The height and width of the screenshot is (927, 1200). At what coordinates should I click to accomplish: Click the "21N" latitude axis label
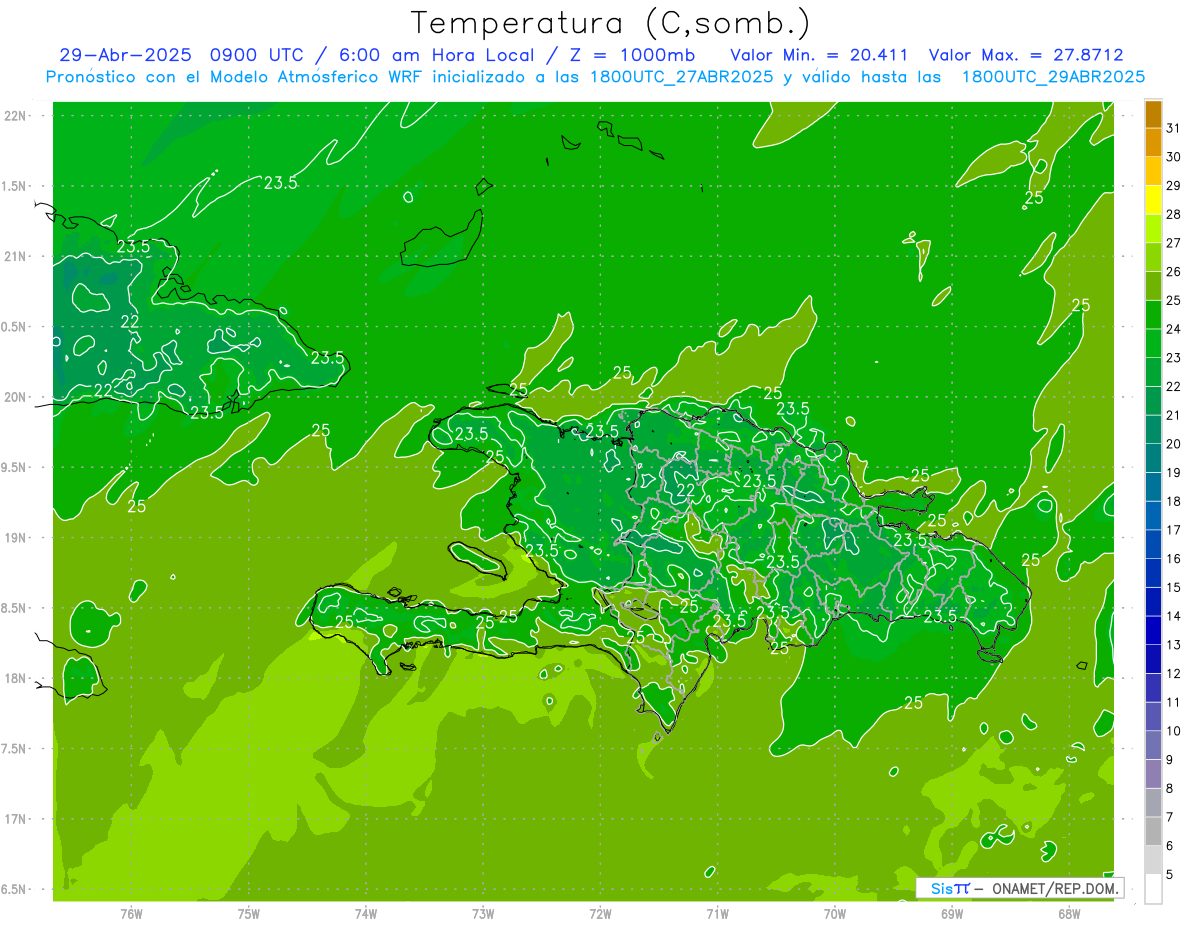(17, 257)
